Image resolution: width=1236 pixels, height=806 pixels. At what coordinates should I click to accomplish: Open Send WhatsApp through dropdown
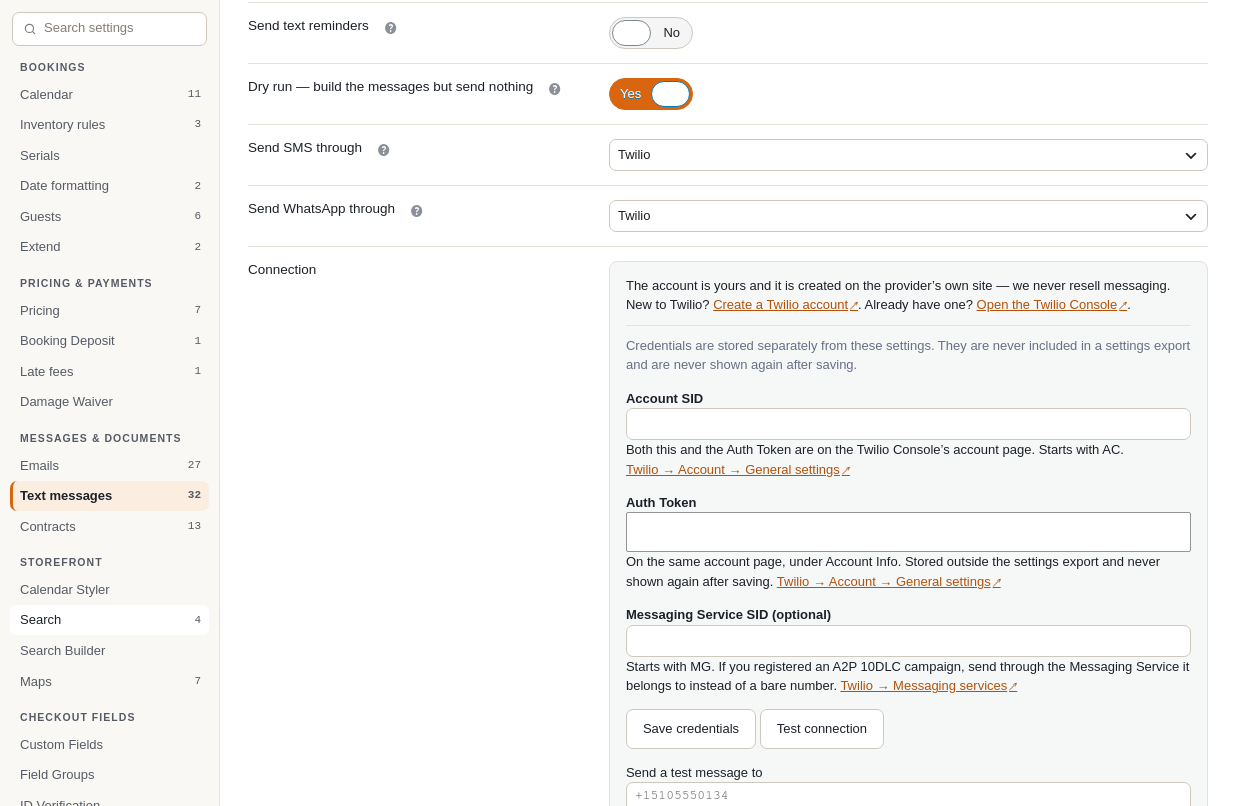(x=908, y=216)
